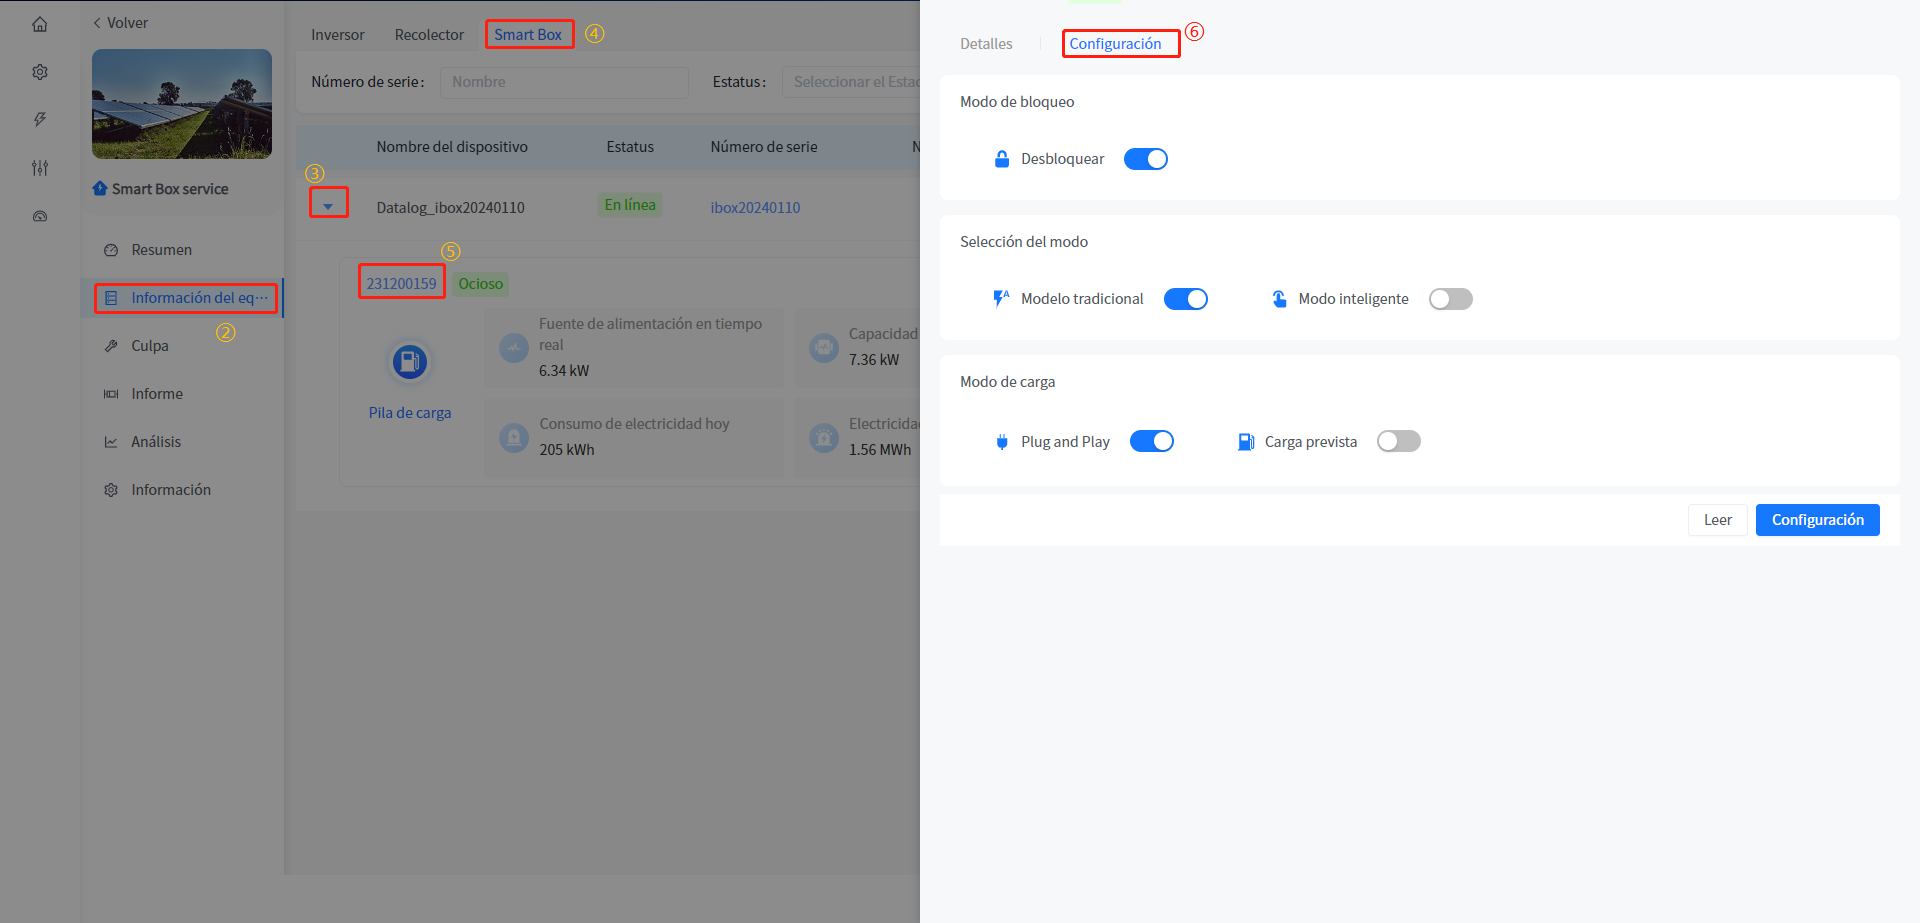The width and height of the screenshot is (1920, 923).
Task: Click the Pila de carga charger icon
Action: 409,362
